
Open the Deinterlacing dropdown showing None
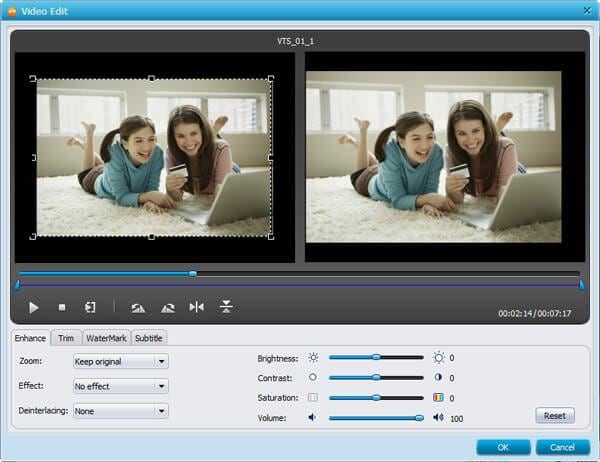click(x=121, y=411)
